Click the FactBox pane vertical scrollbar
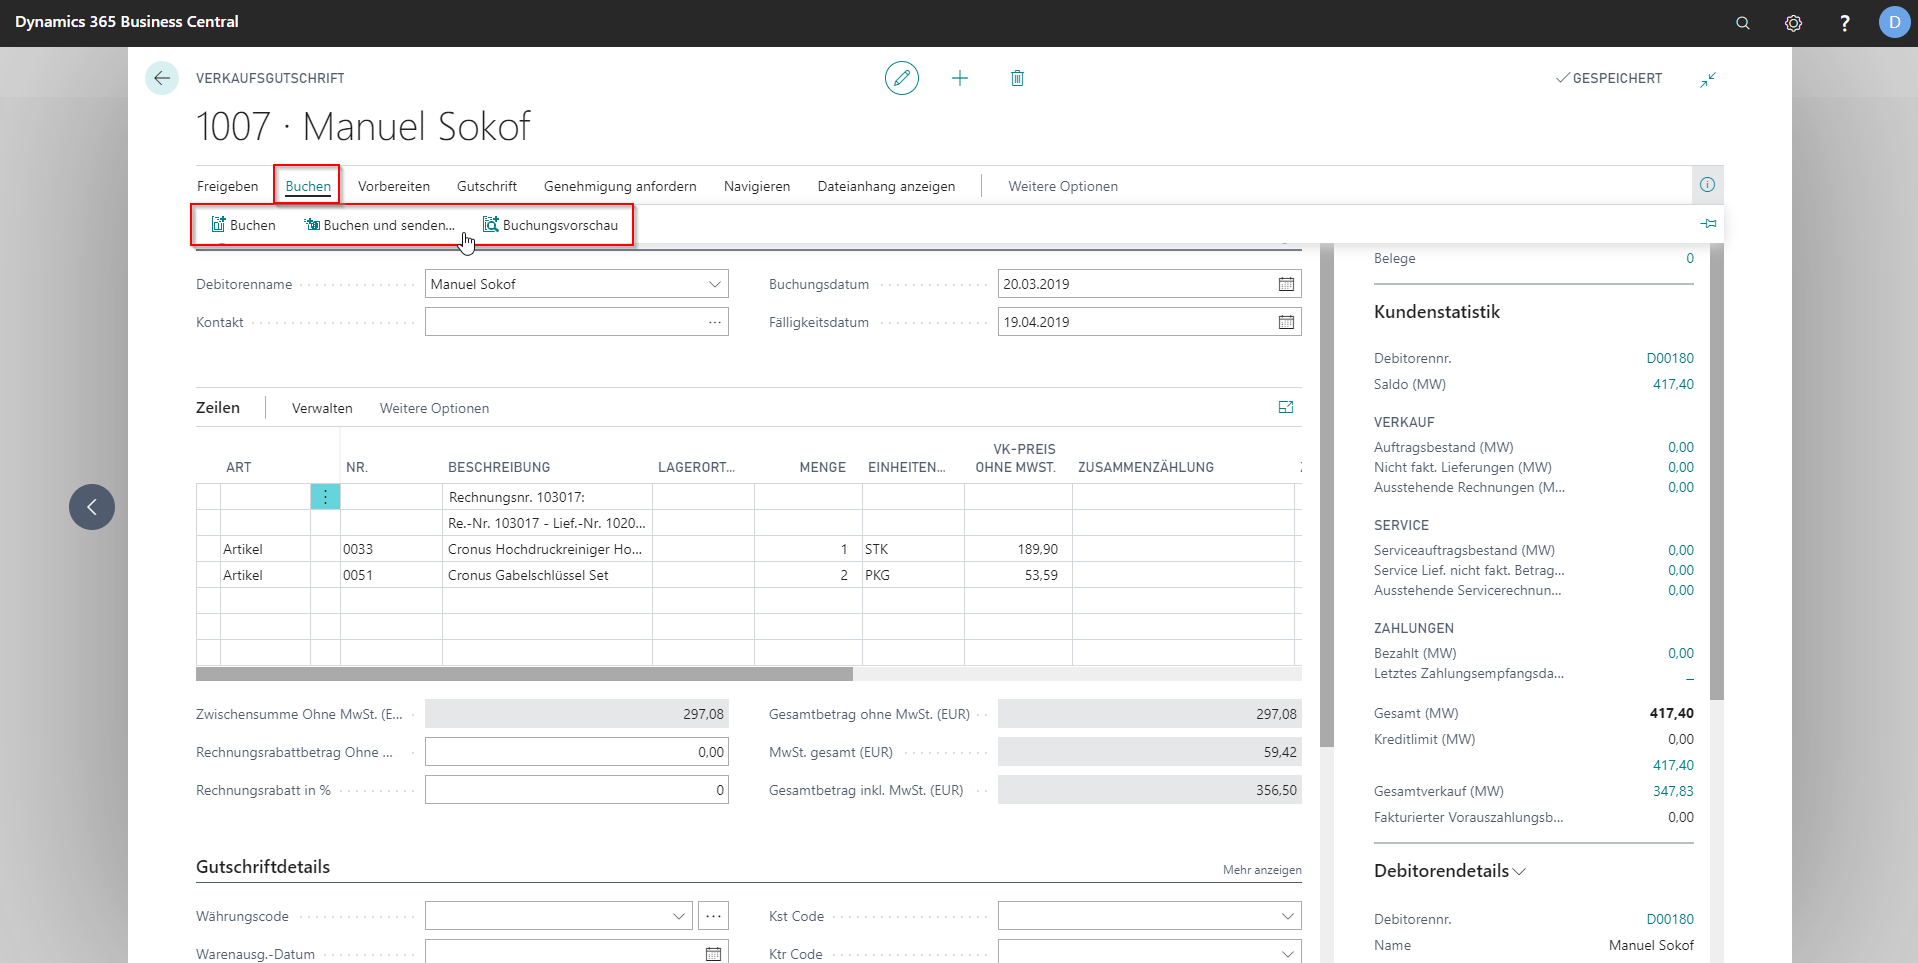 [x=1717, y=471]
